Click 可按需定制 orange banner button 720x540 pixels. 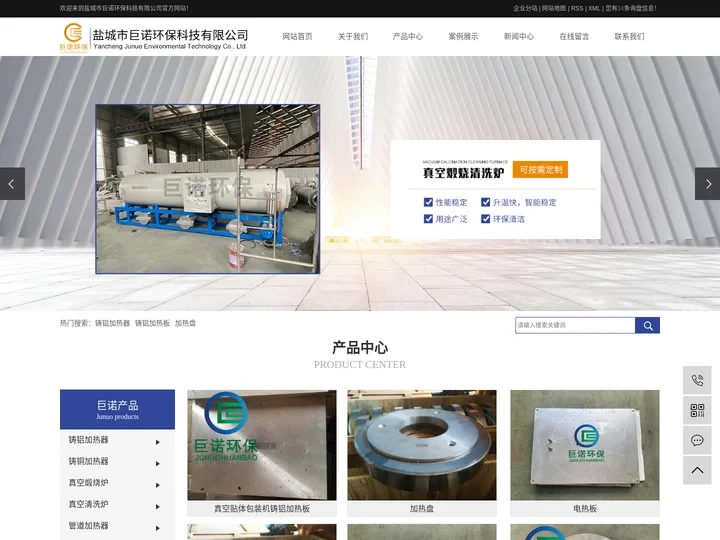(x=540, y=169)
